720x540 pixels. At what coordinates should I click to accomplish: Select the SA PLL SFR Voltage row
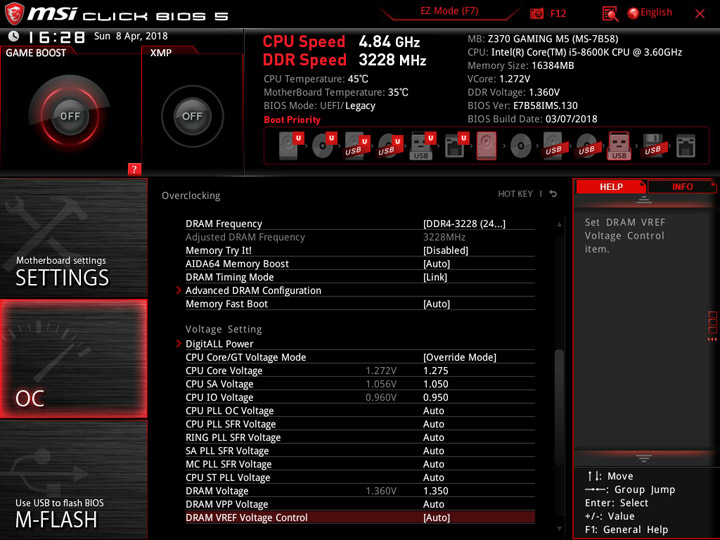click(x=360, y=450)
